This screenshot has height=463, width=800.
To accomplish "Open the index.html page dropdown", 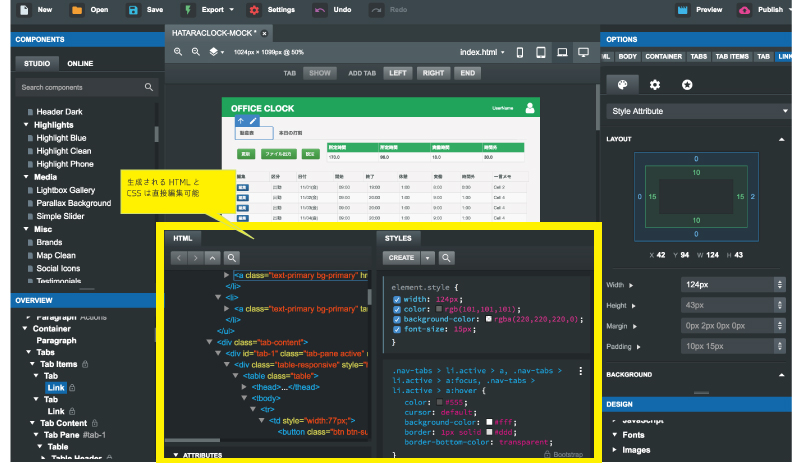I will click(x=481, y=52).
